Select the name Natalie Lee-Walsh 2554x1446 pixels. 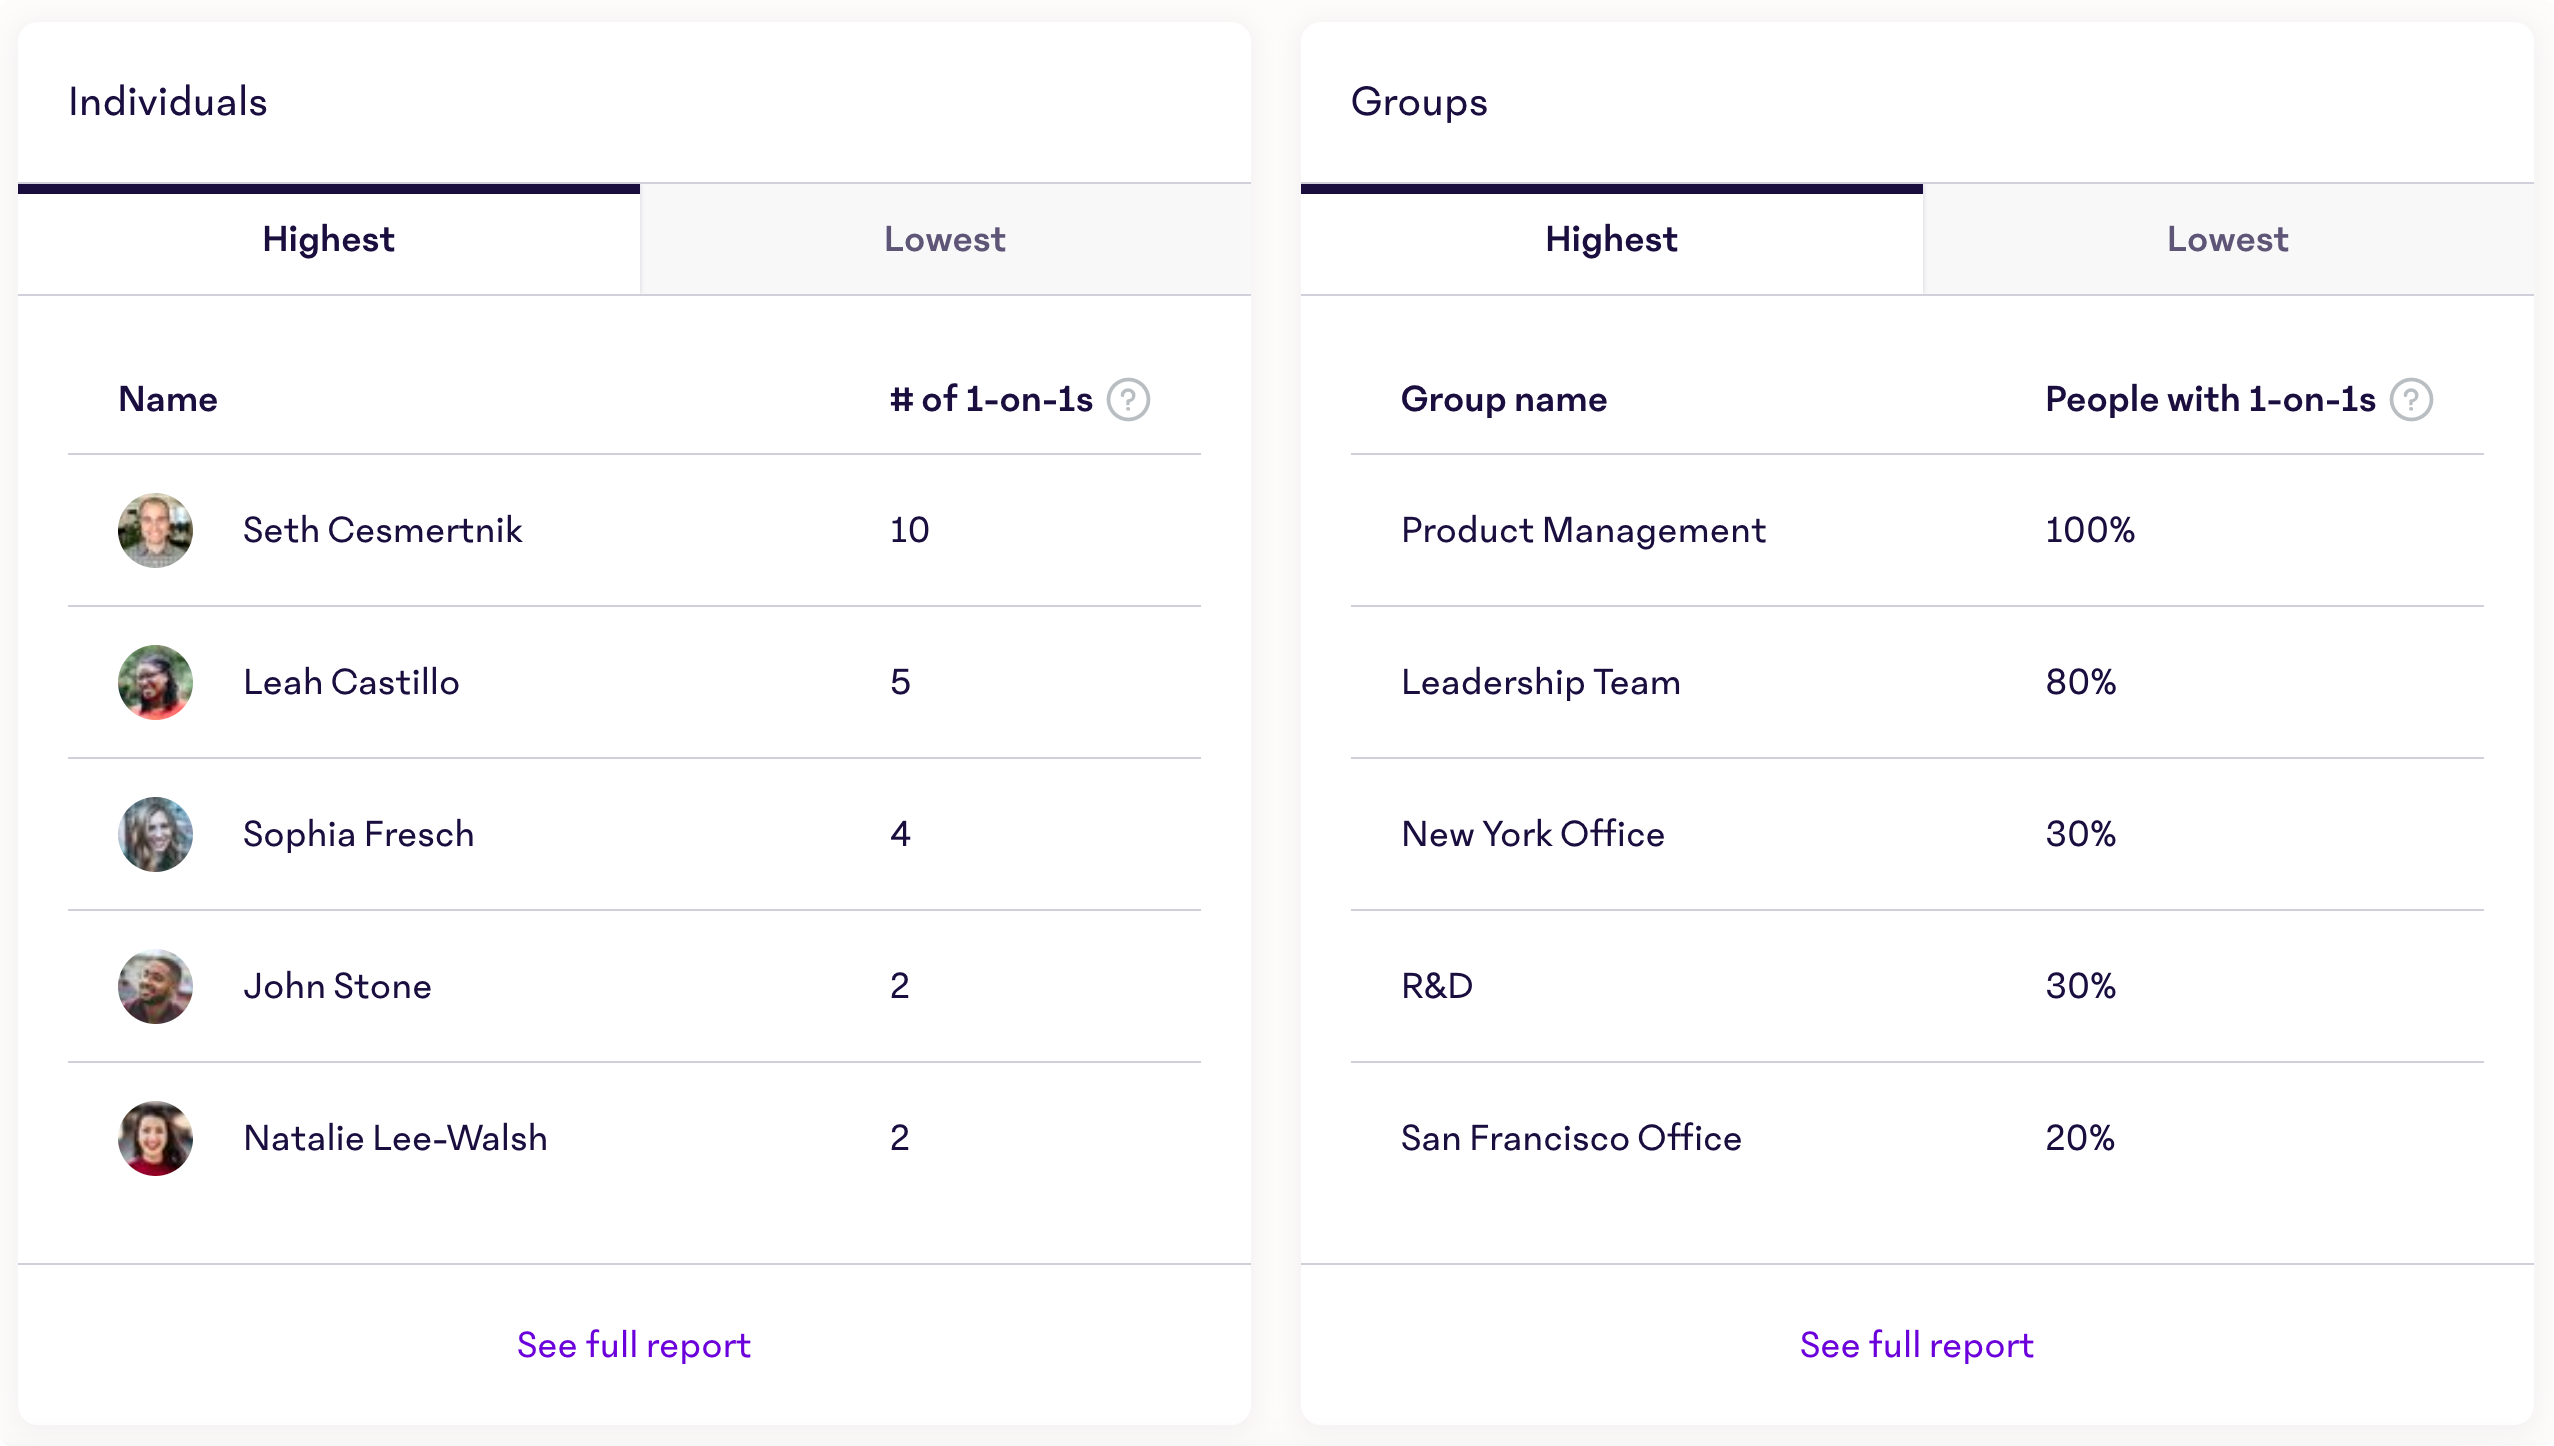[395, 1138]
